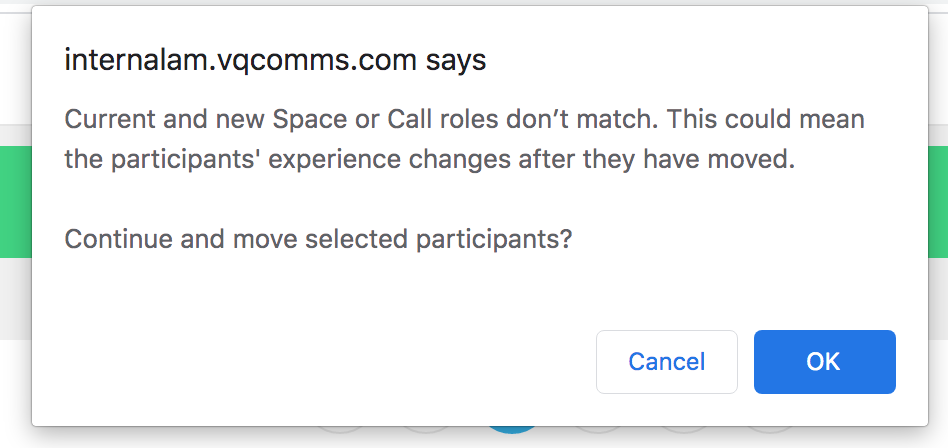The height and width of the screenshot is (448, 948).
Task: Select the blue circular button behind dialog
Action: pyautogui.click(x=512, y=430)
